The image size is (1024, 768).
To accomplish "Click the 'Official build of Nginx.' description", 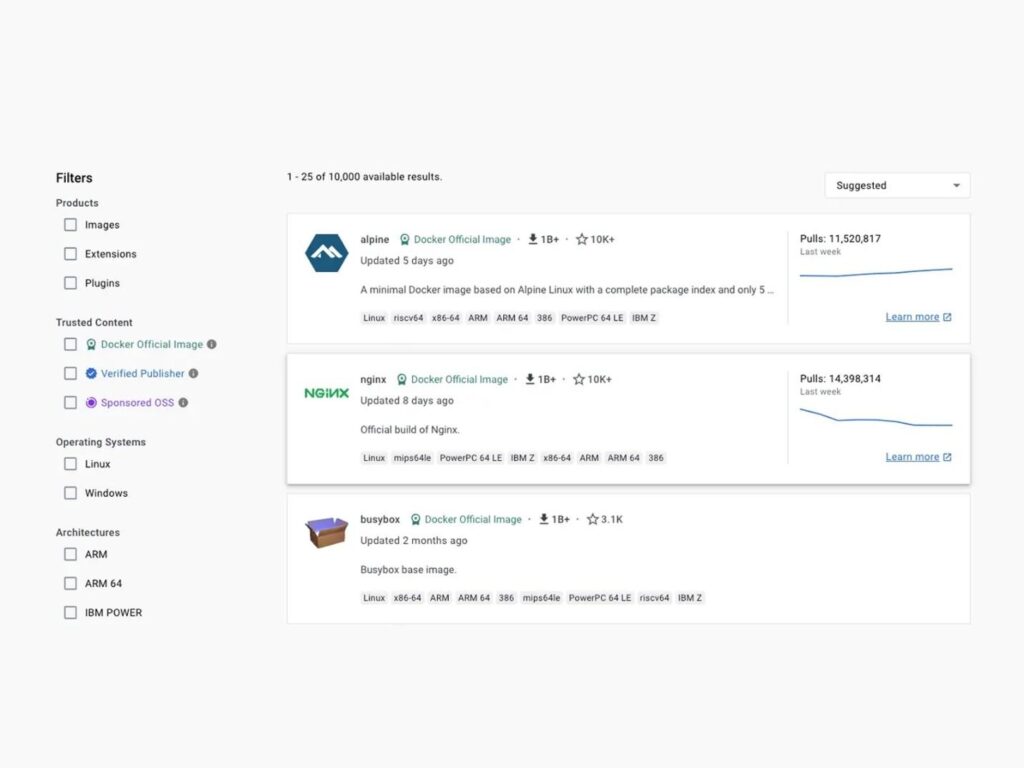I will (x=410, y=430).
